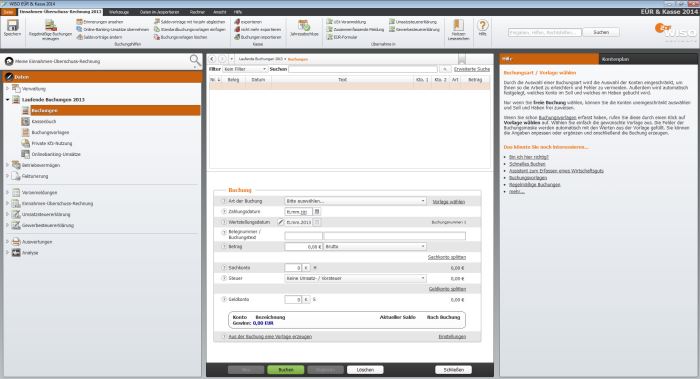This screenshot has height=379, width=700.
Task: Open the Werkzeuge menu tab
Action: [119, 12]
